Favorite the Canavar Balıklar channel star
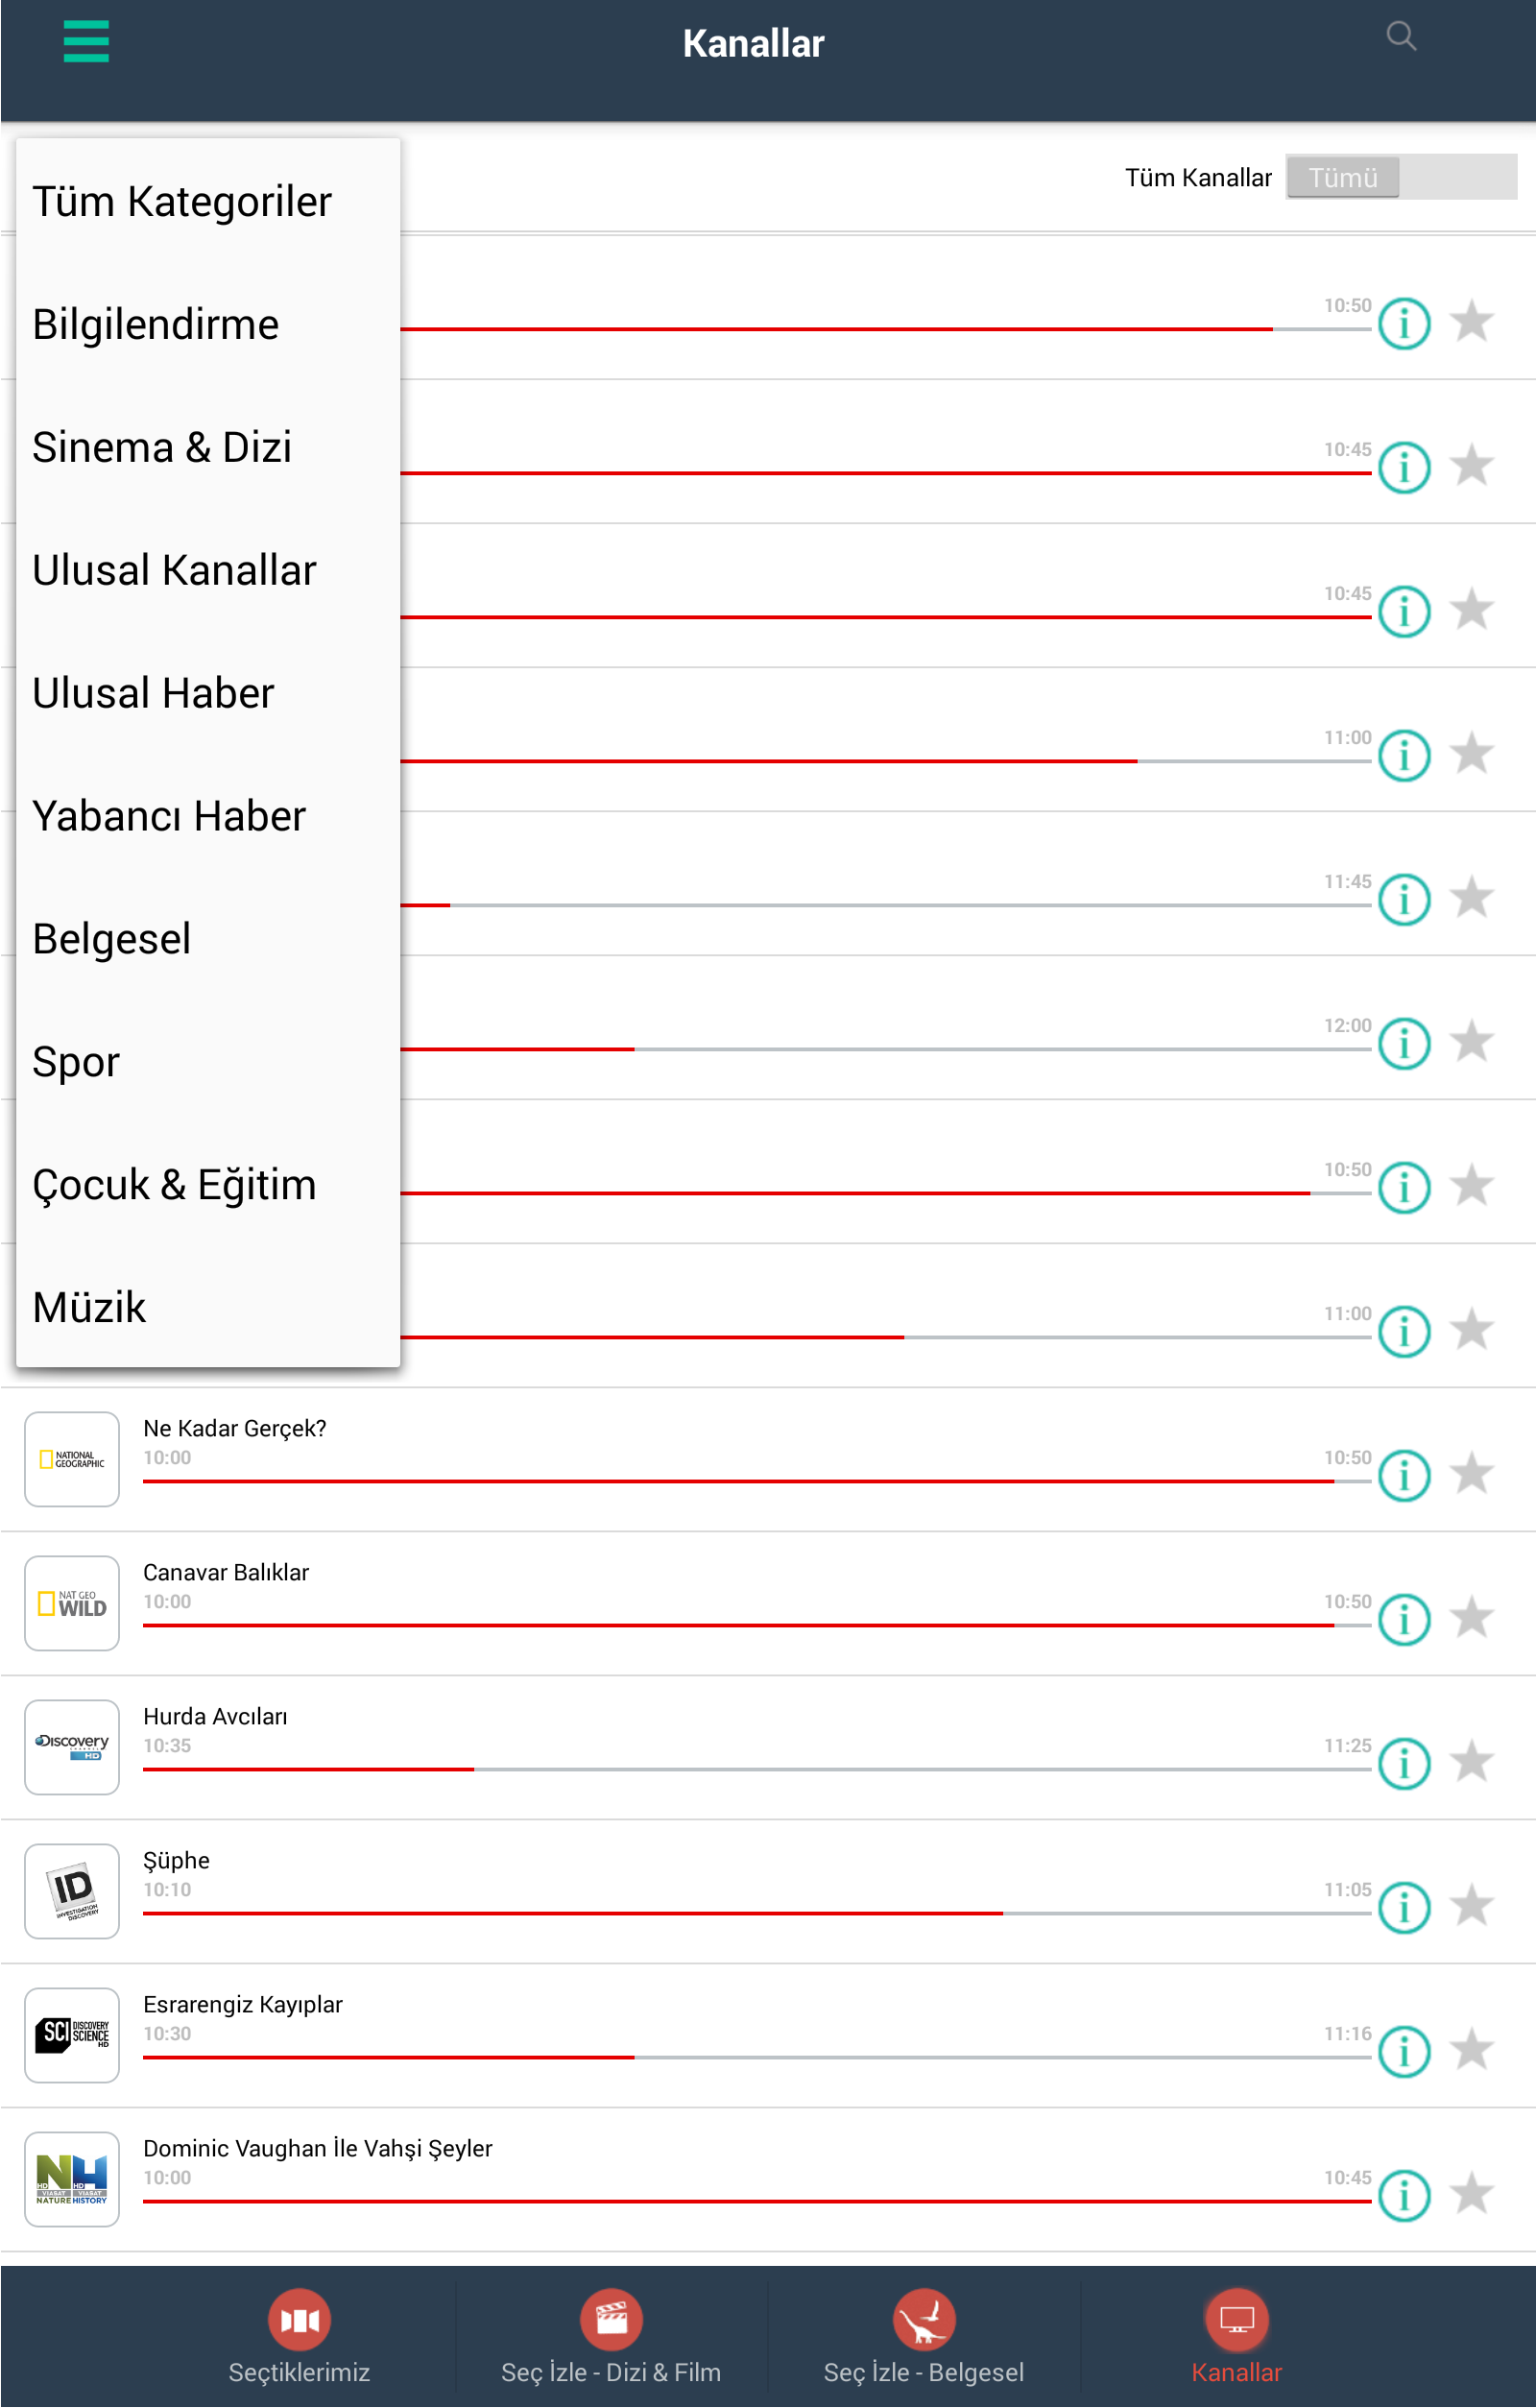This screenshot has height=2408, width=1536. (x=1472, y=1617)
